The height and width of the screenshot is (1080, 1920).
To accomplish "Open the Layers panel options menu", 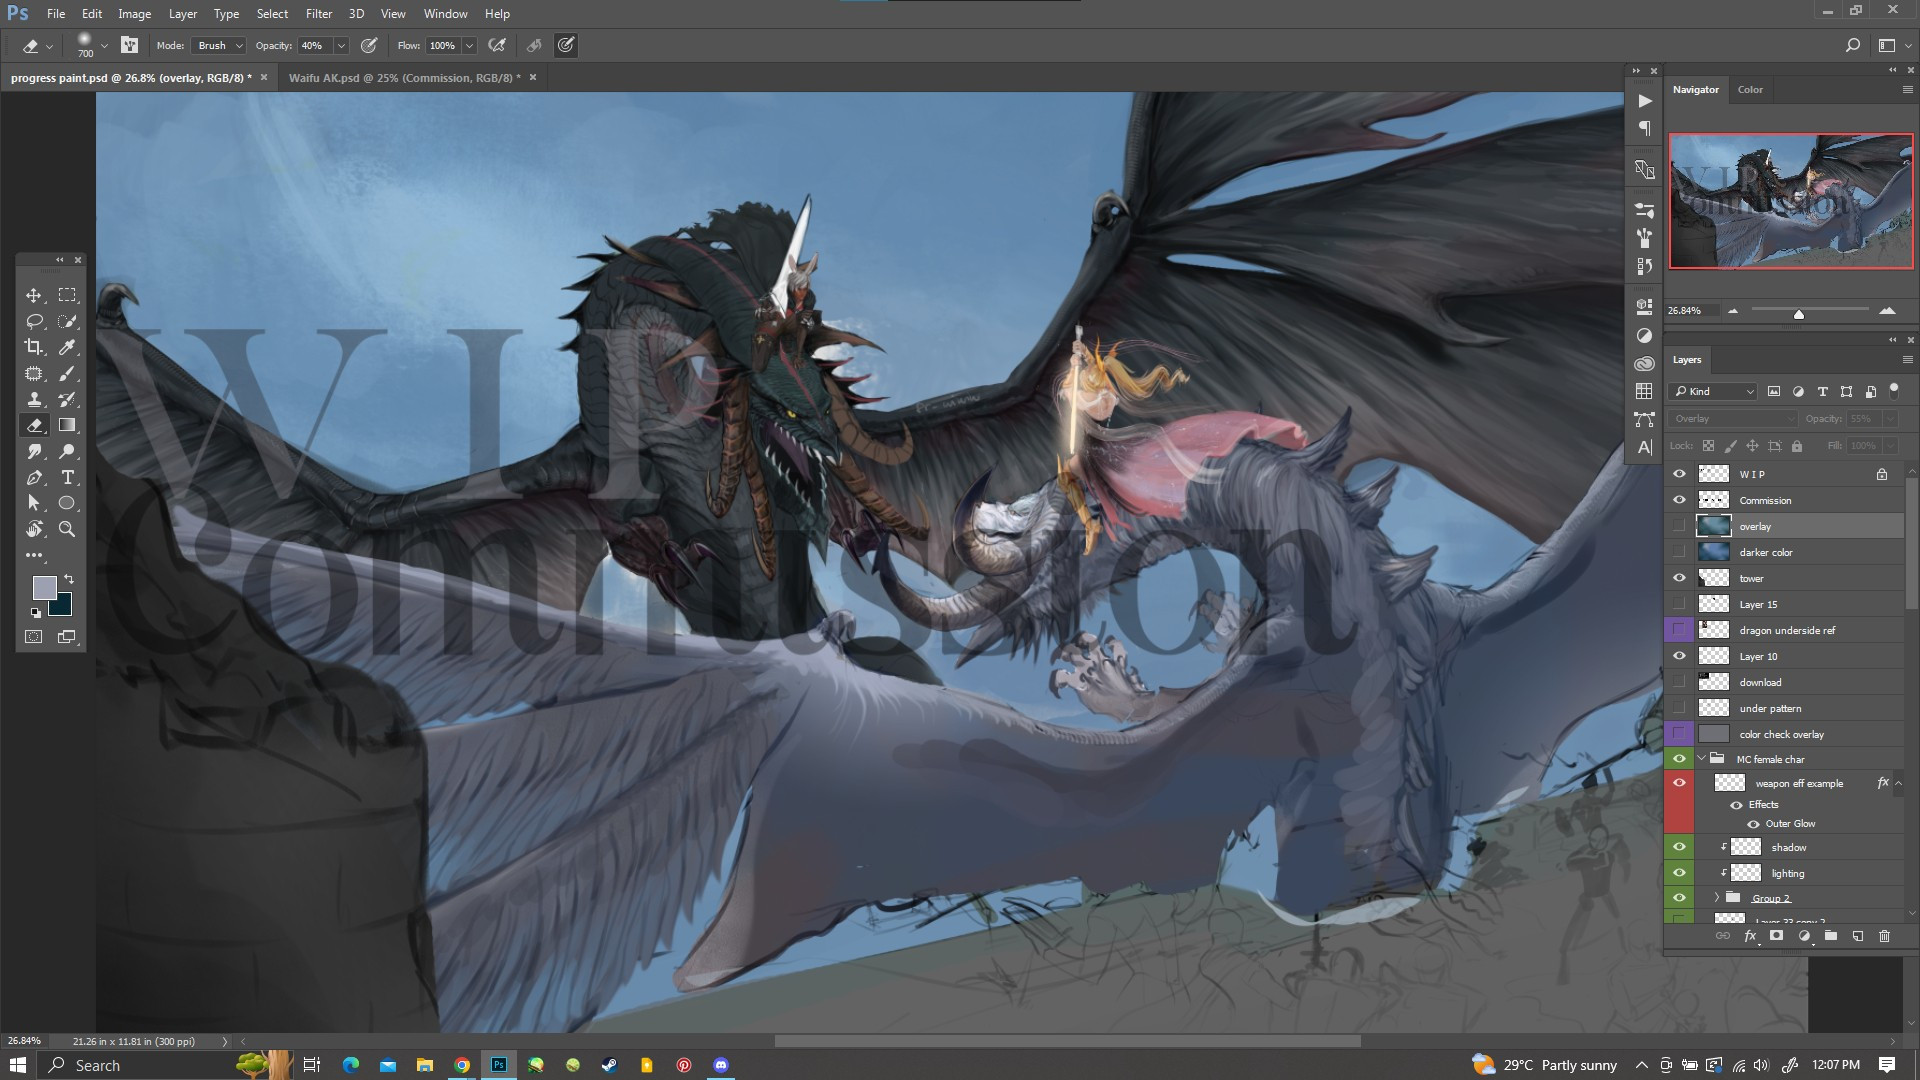I will [1907, 360].
